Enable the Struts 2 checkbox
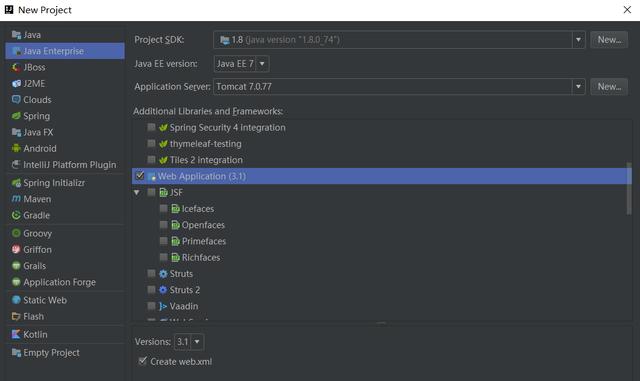Image resolution: width=640 pixels, height=381 pixels. pos(151,290)
